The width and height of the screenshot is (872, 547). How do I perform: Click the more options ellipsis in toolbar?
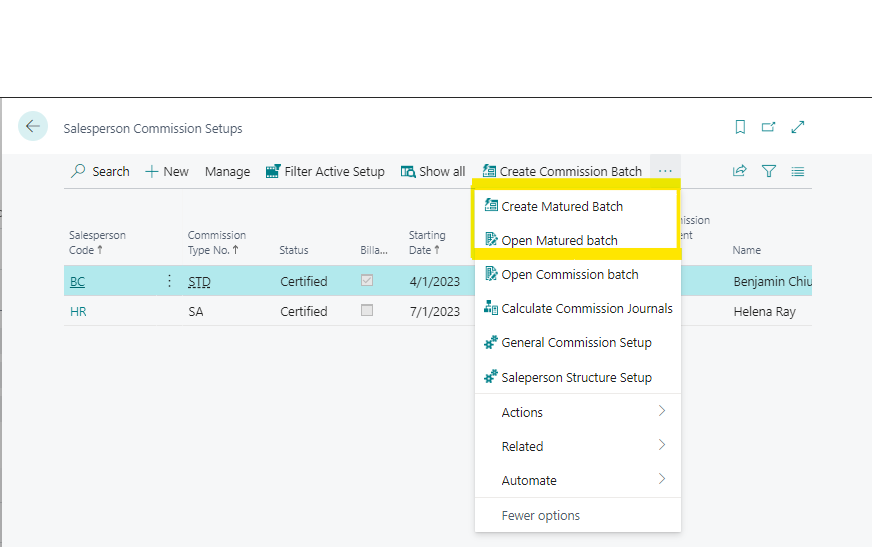[665, 171]
